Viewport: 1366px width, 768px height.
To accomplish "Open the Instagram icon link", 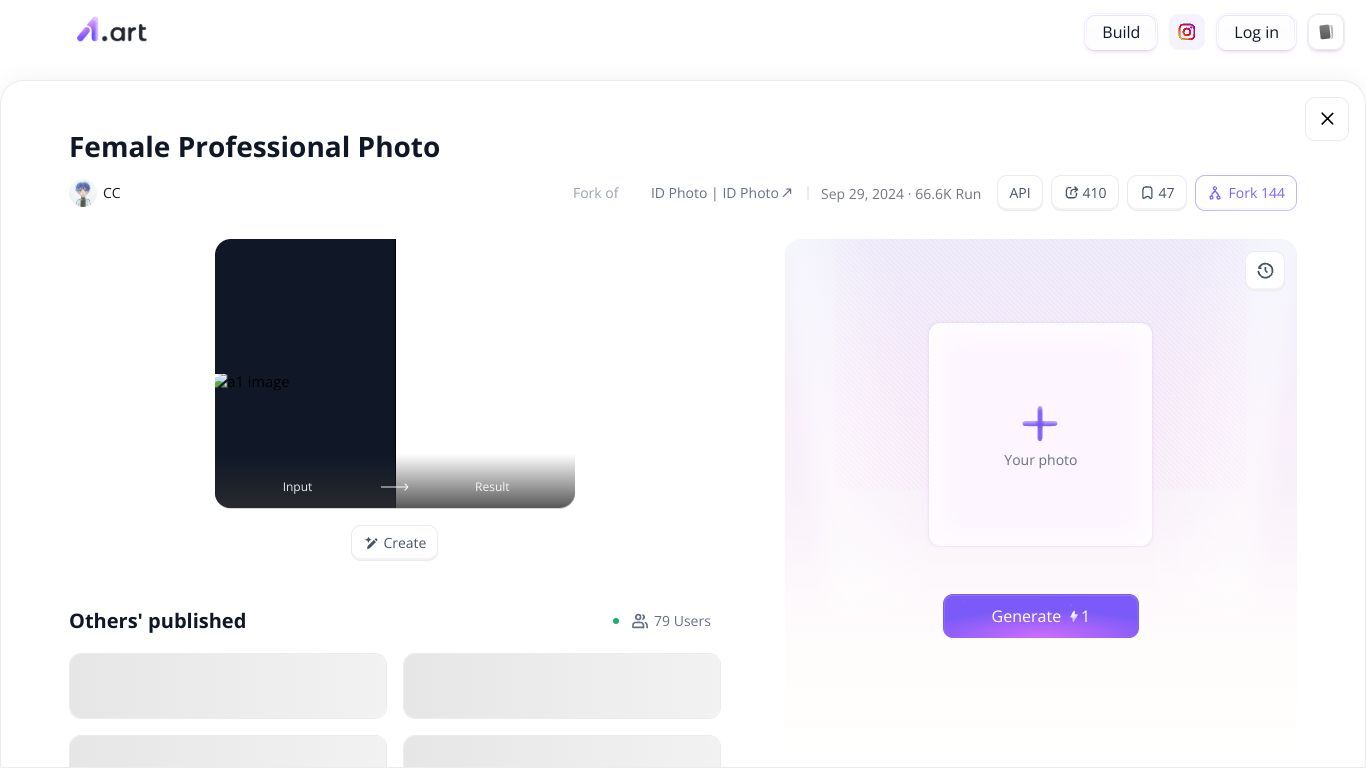I will [1187, 32].
